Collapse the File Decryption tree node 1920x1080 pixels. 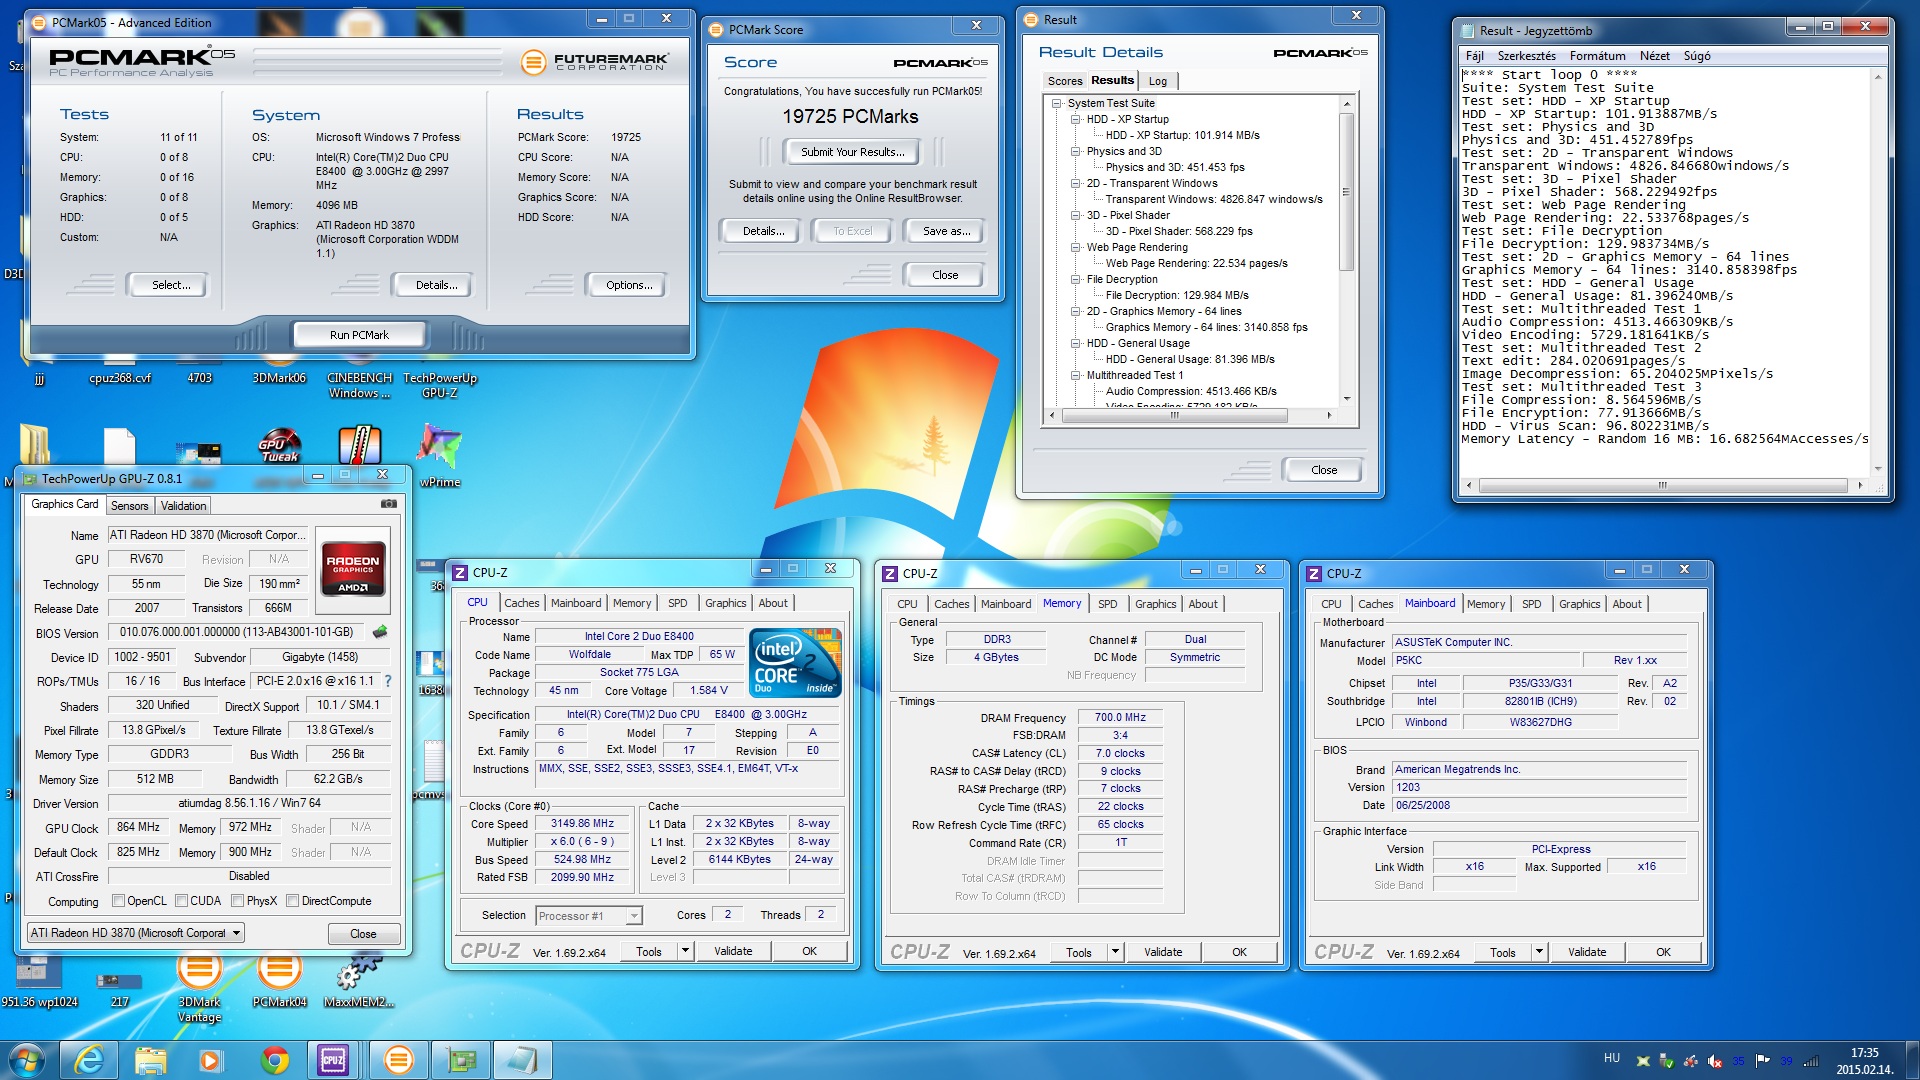point(1075,279)
